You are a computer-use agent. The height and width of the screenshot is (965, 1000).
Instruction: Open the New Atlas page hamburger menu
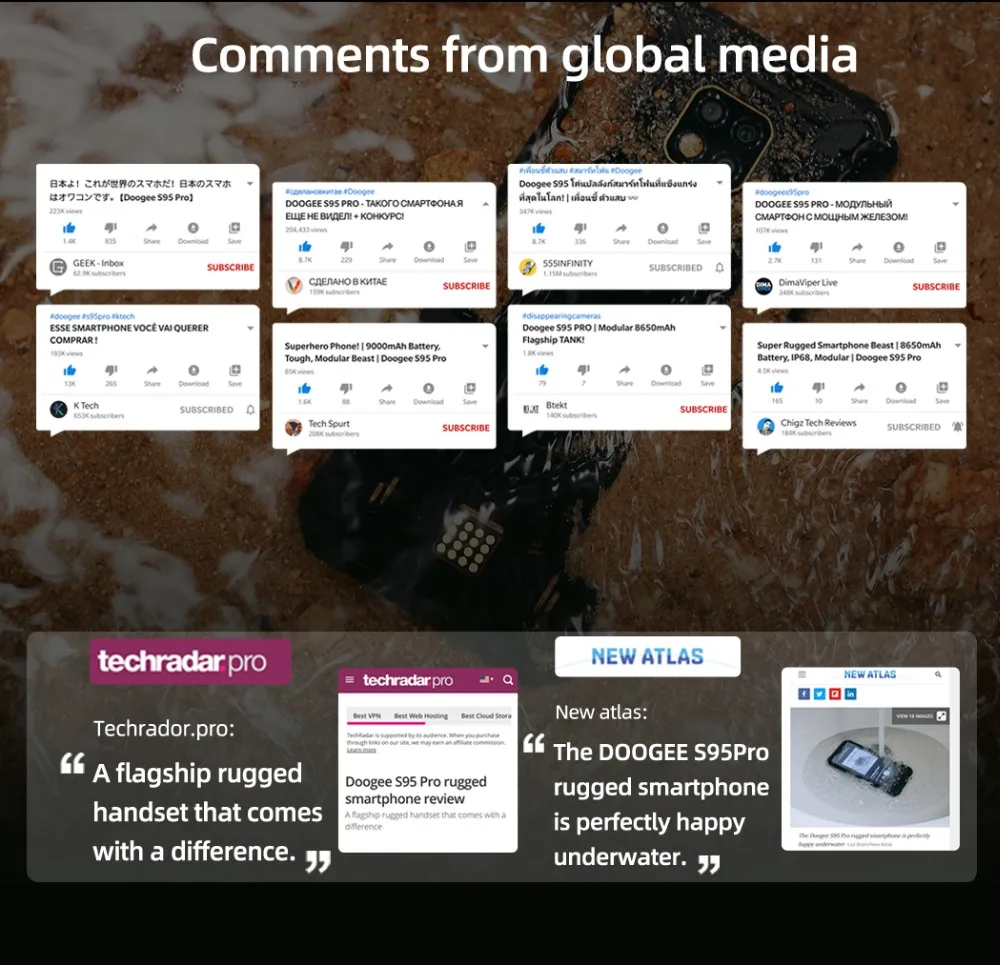click(x=802, y=674)
